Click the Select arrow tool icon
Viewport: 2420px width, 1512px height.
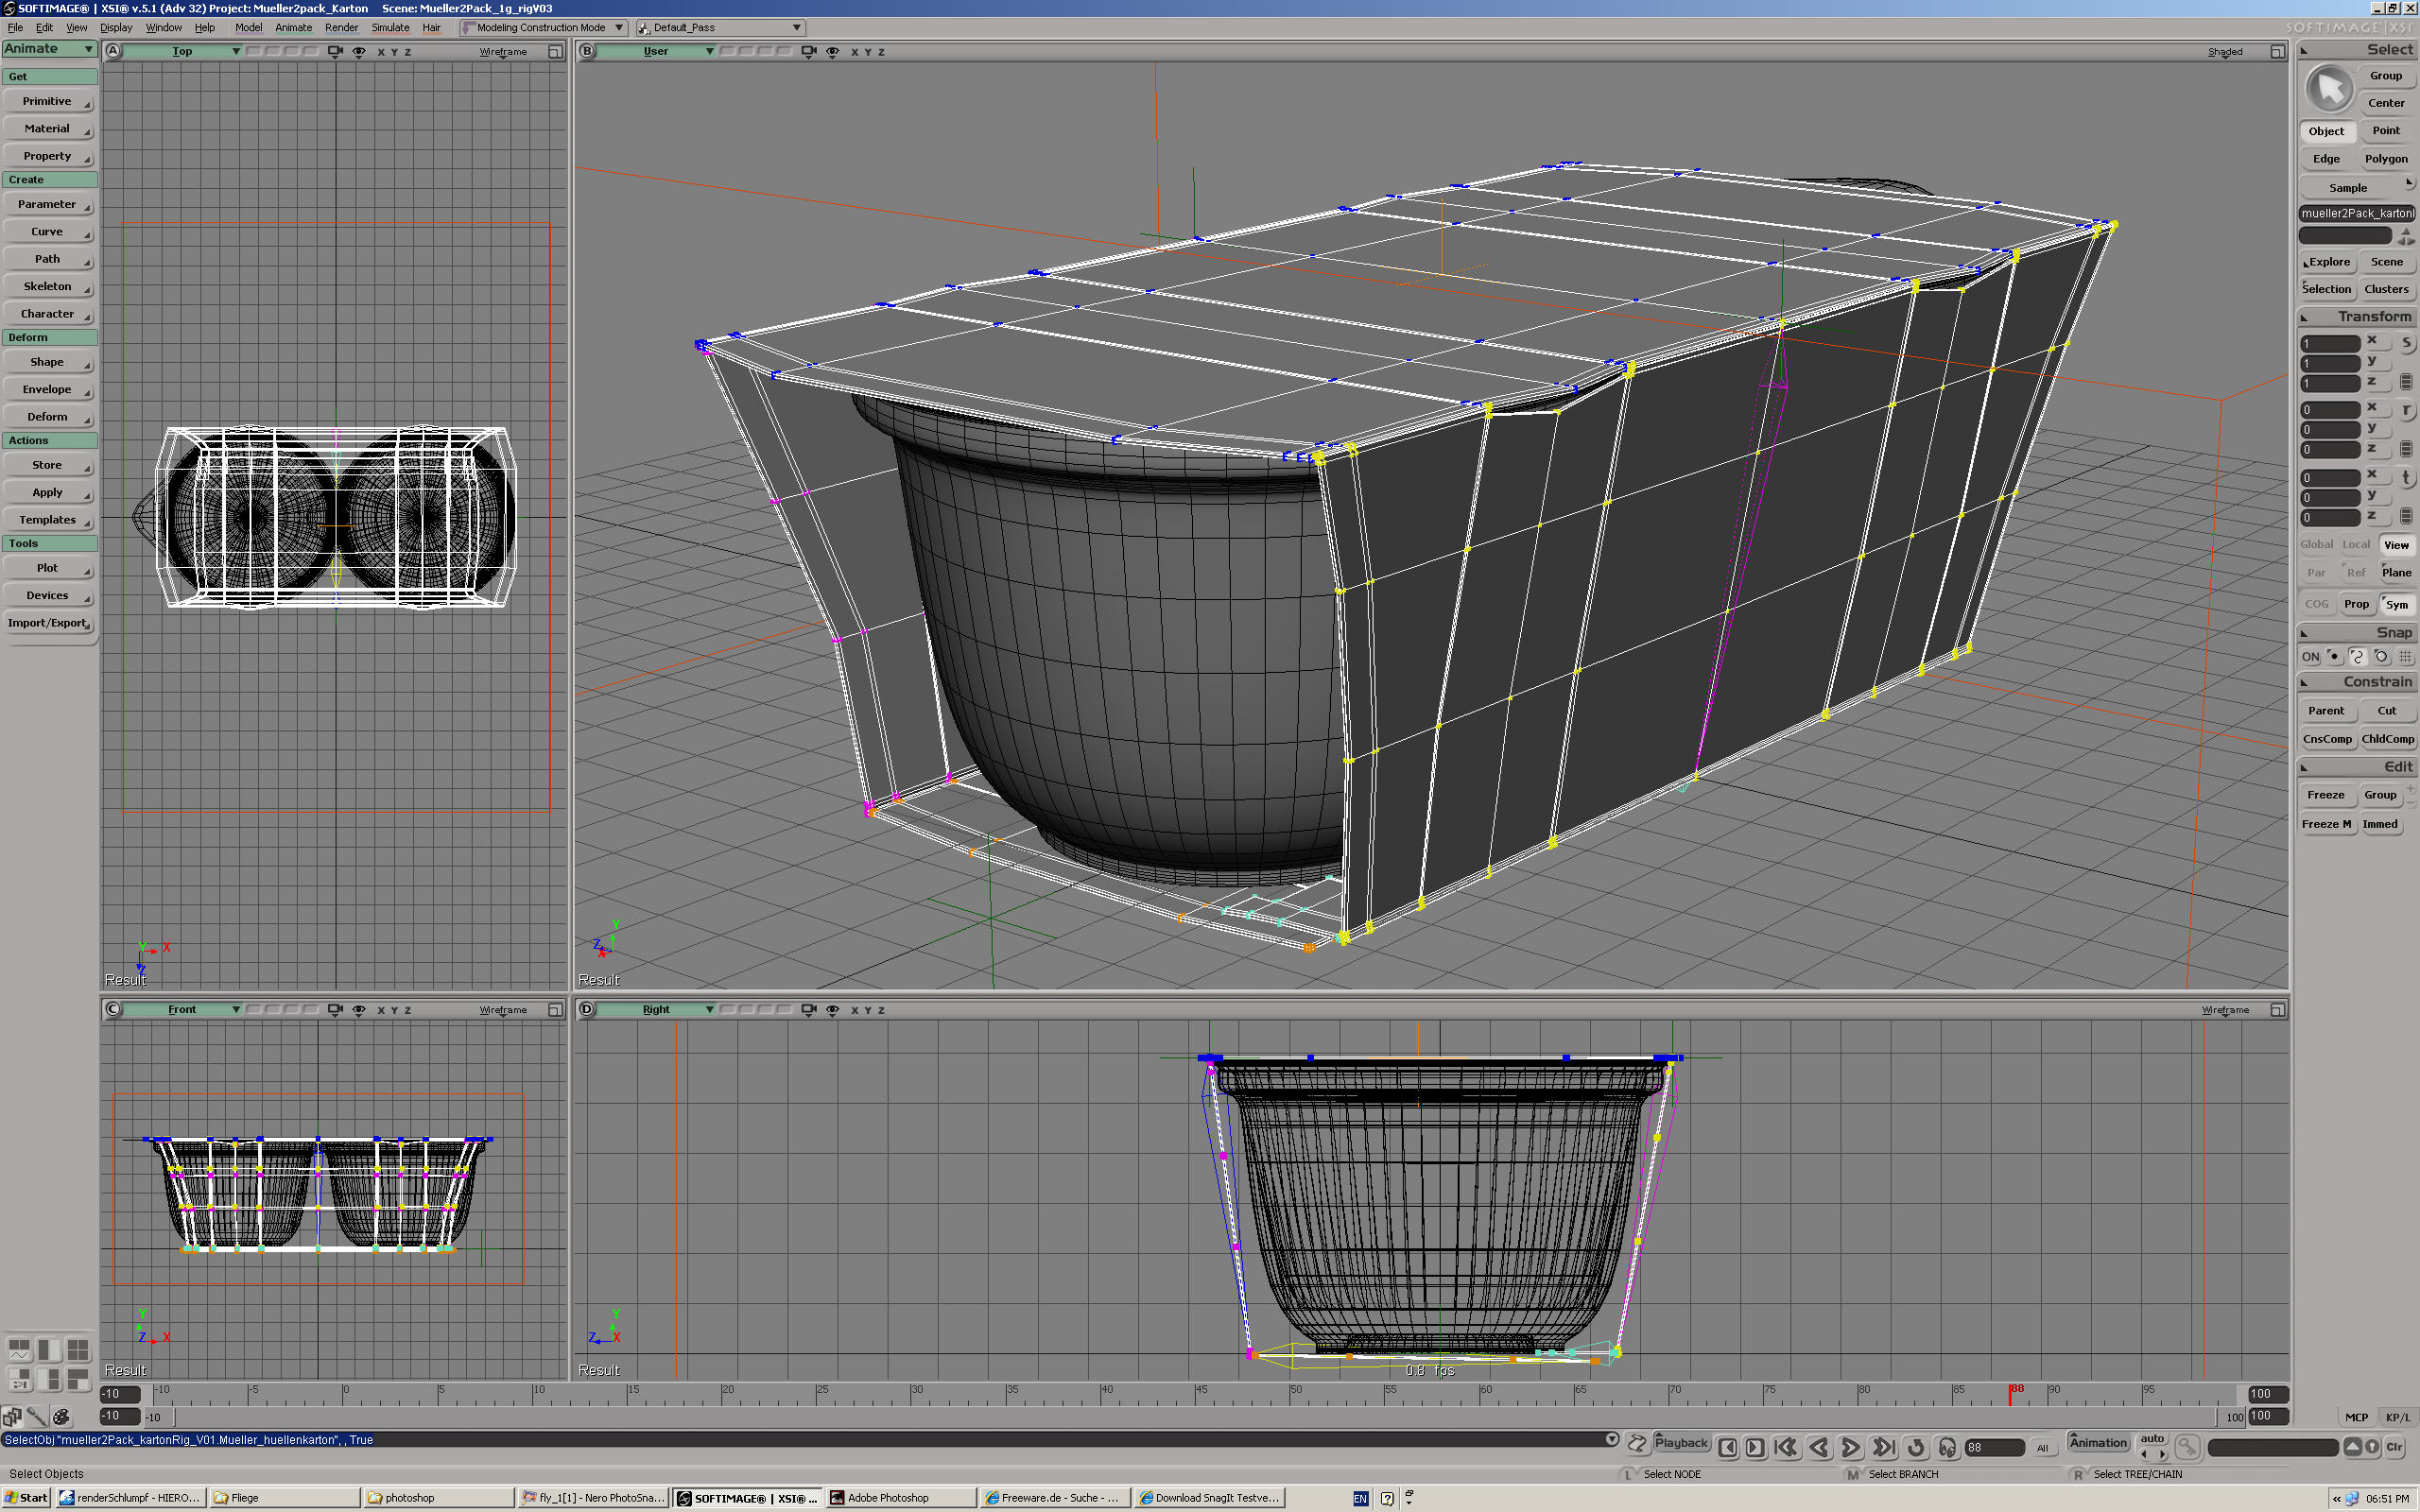coord(2329,89)
